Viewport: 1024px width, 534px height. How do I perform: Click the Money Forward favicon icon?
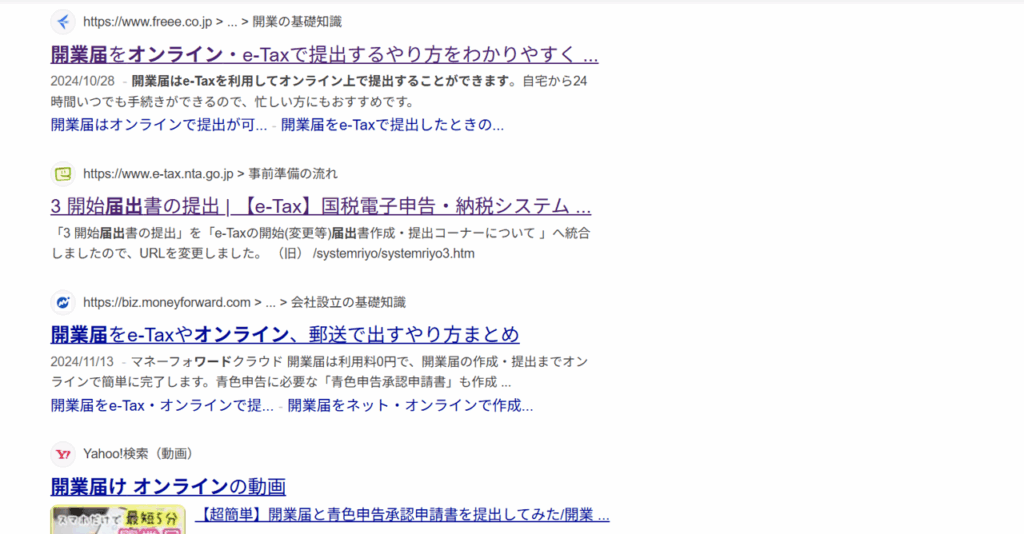pyautogui.click(x=63, y=302)
